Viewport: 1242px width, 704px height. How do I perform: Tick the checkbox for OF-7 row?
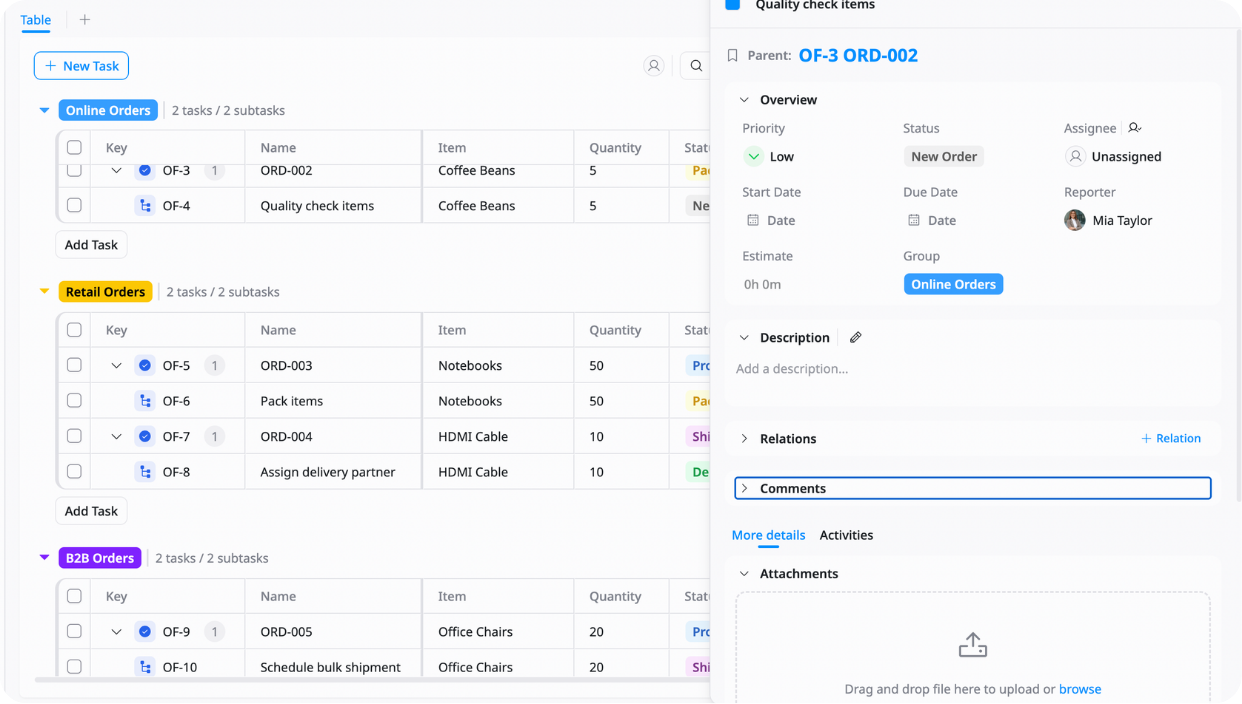pos(74,437)
